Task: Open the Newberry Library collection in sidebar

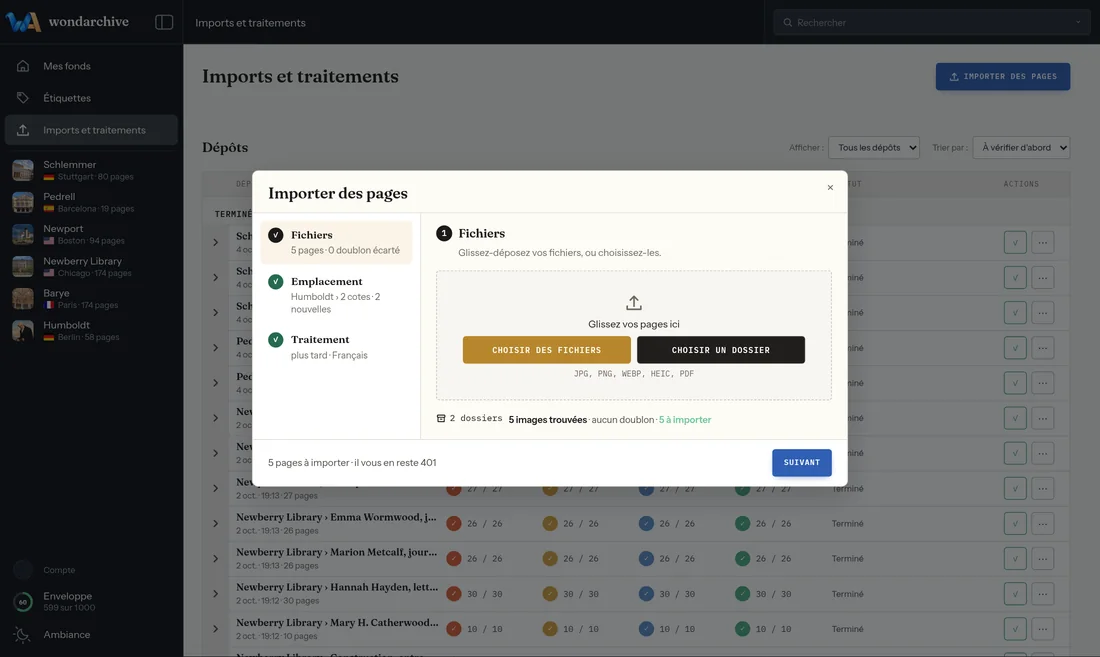Action: [91, 266]
